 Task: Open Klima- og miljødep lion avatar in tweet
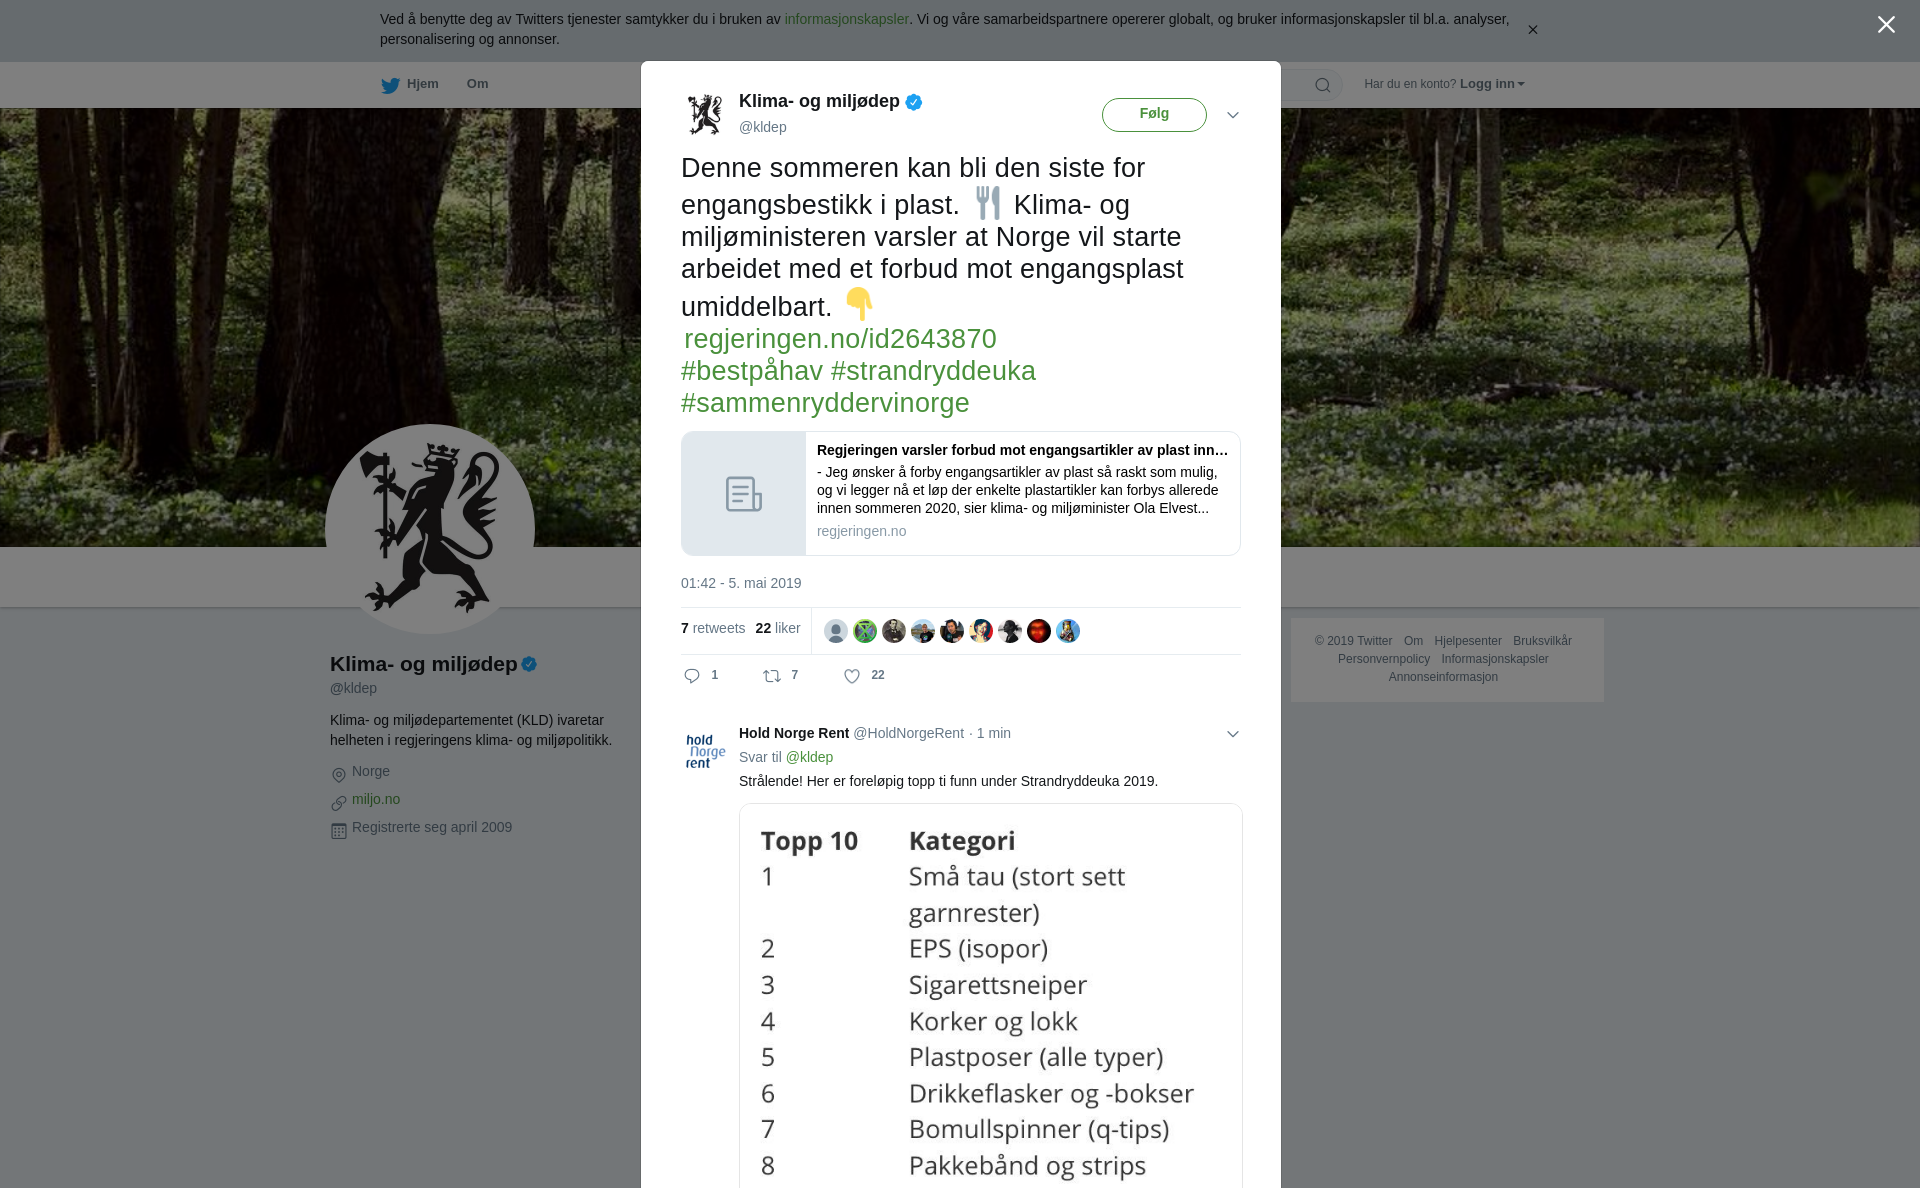pos(705,114)
